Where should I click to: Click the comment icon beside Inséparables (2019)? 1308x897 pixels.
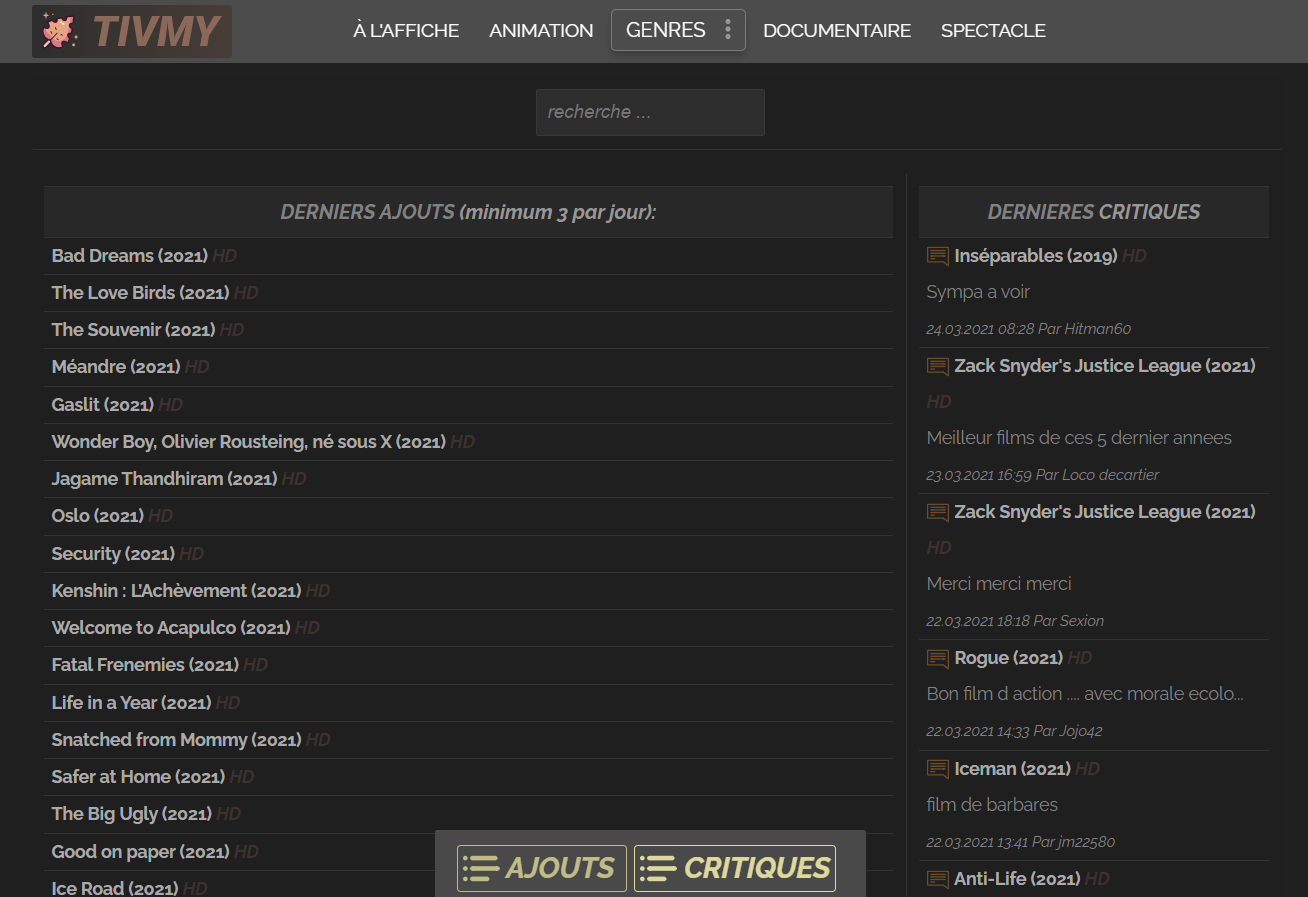(938, 256)
